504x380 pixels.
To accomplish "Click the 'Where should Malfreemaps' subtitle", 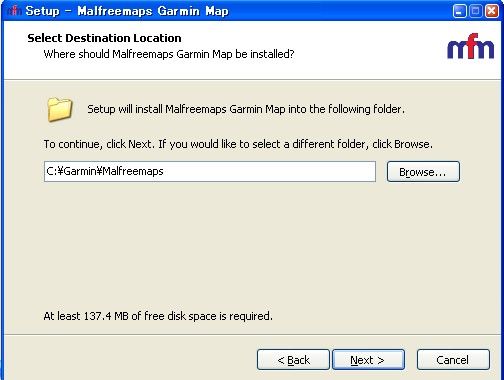I will (x=169, y=54).
